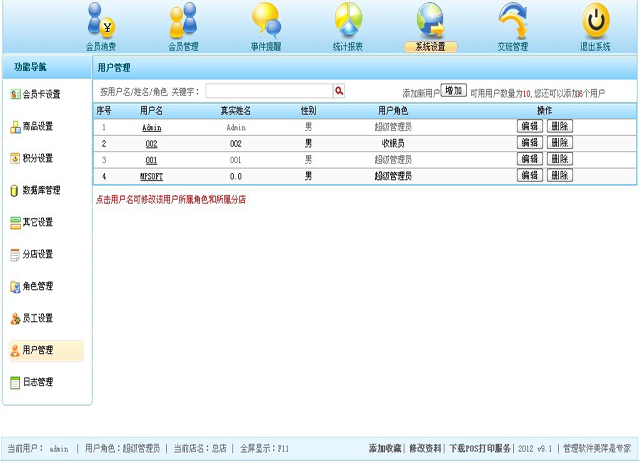Open the 统计报表 pie chart icon

tap(348, 20)
